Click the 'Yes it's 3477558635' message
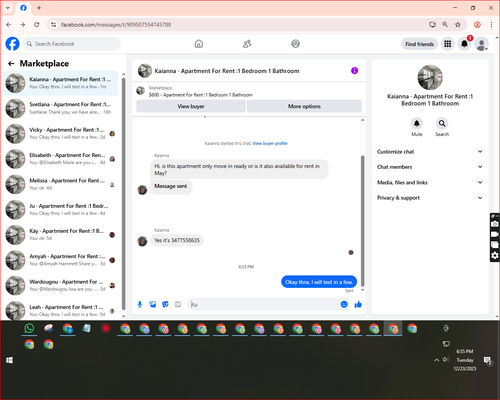 [x=177, y=240]
